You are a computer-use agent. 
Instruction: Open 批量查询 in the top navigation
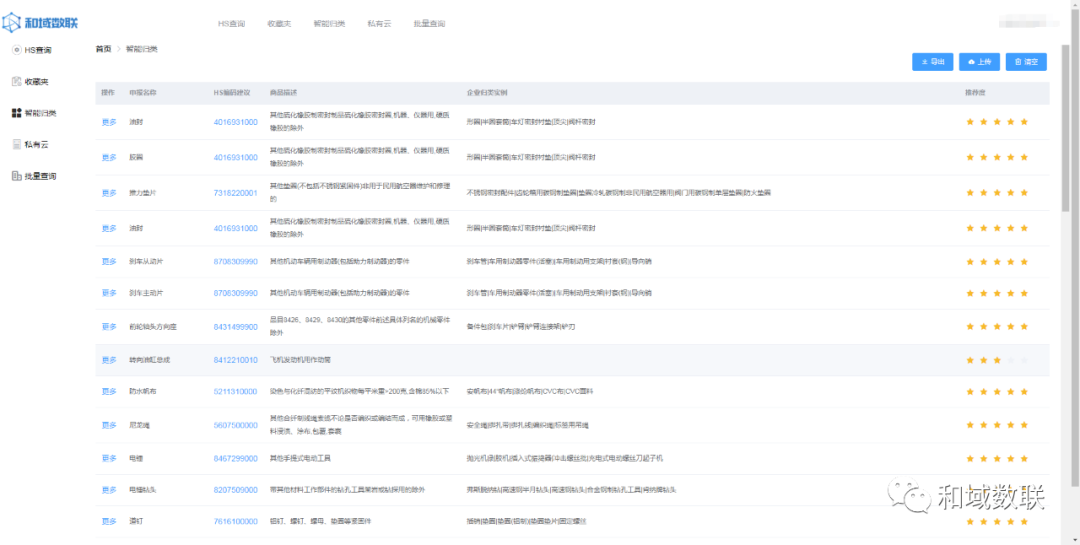pyautogui.click(x=429, y=23)
